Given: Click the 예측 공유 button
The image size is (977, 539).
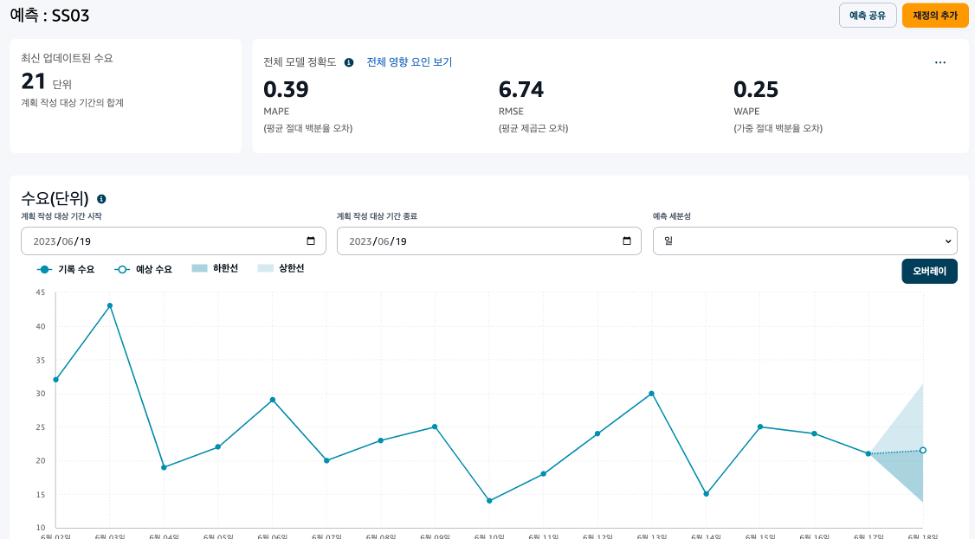Looking at the screenshot, I should coord(867,15).
